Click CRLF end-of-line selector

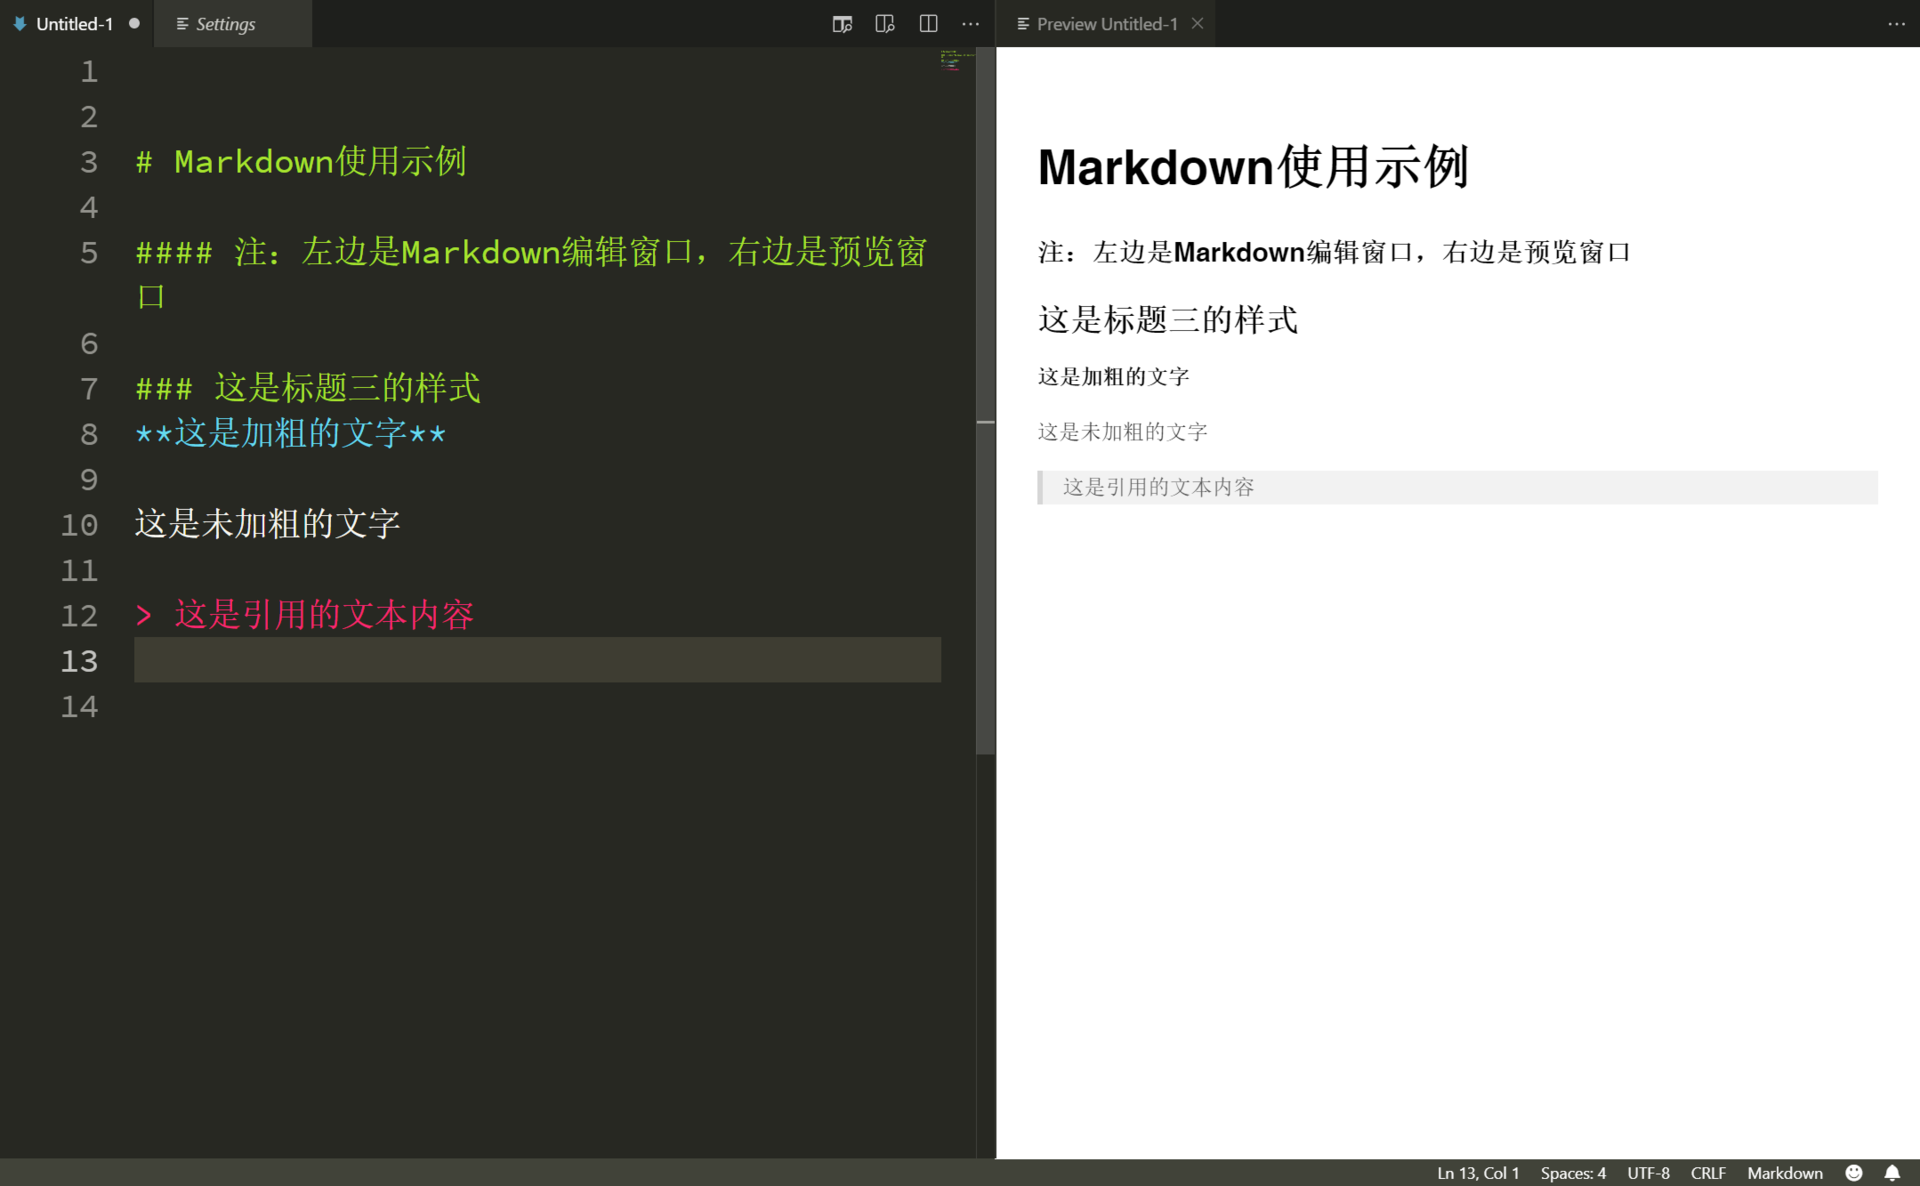tap(1707, 1173)
